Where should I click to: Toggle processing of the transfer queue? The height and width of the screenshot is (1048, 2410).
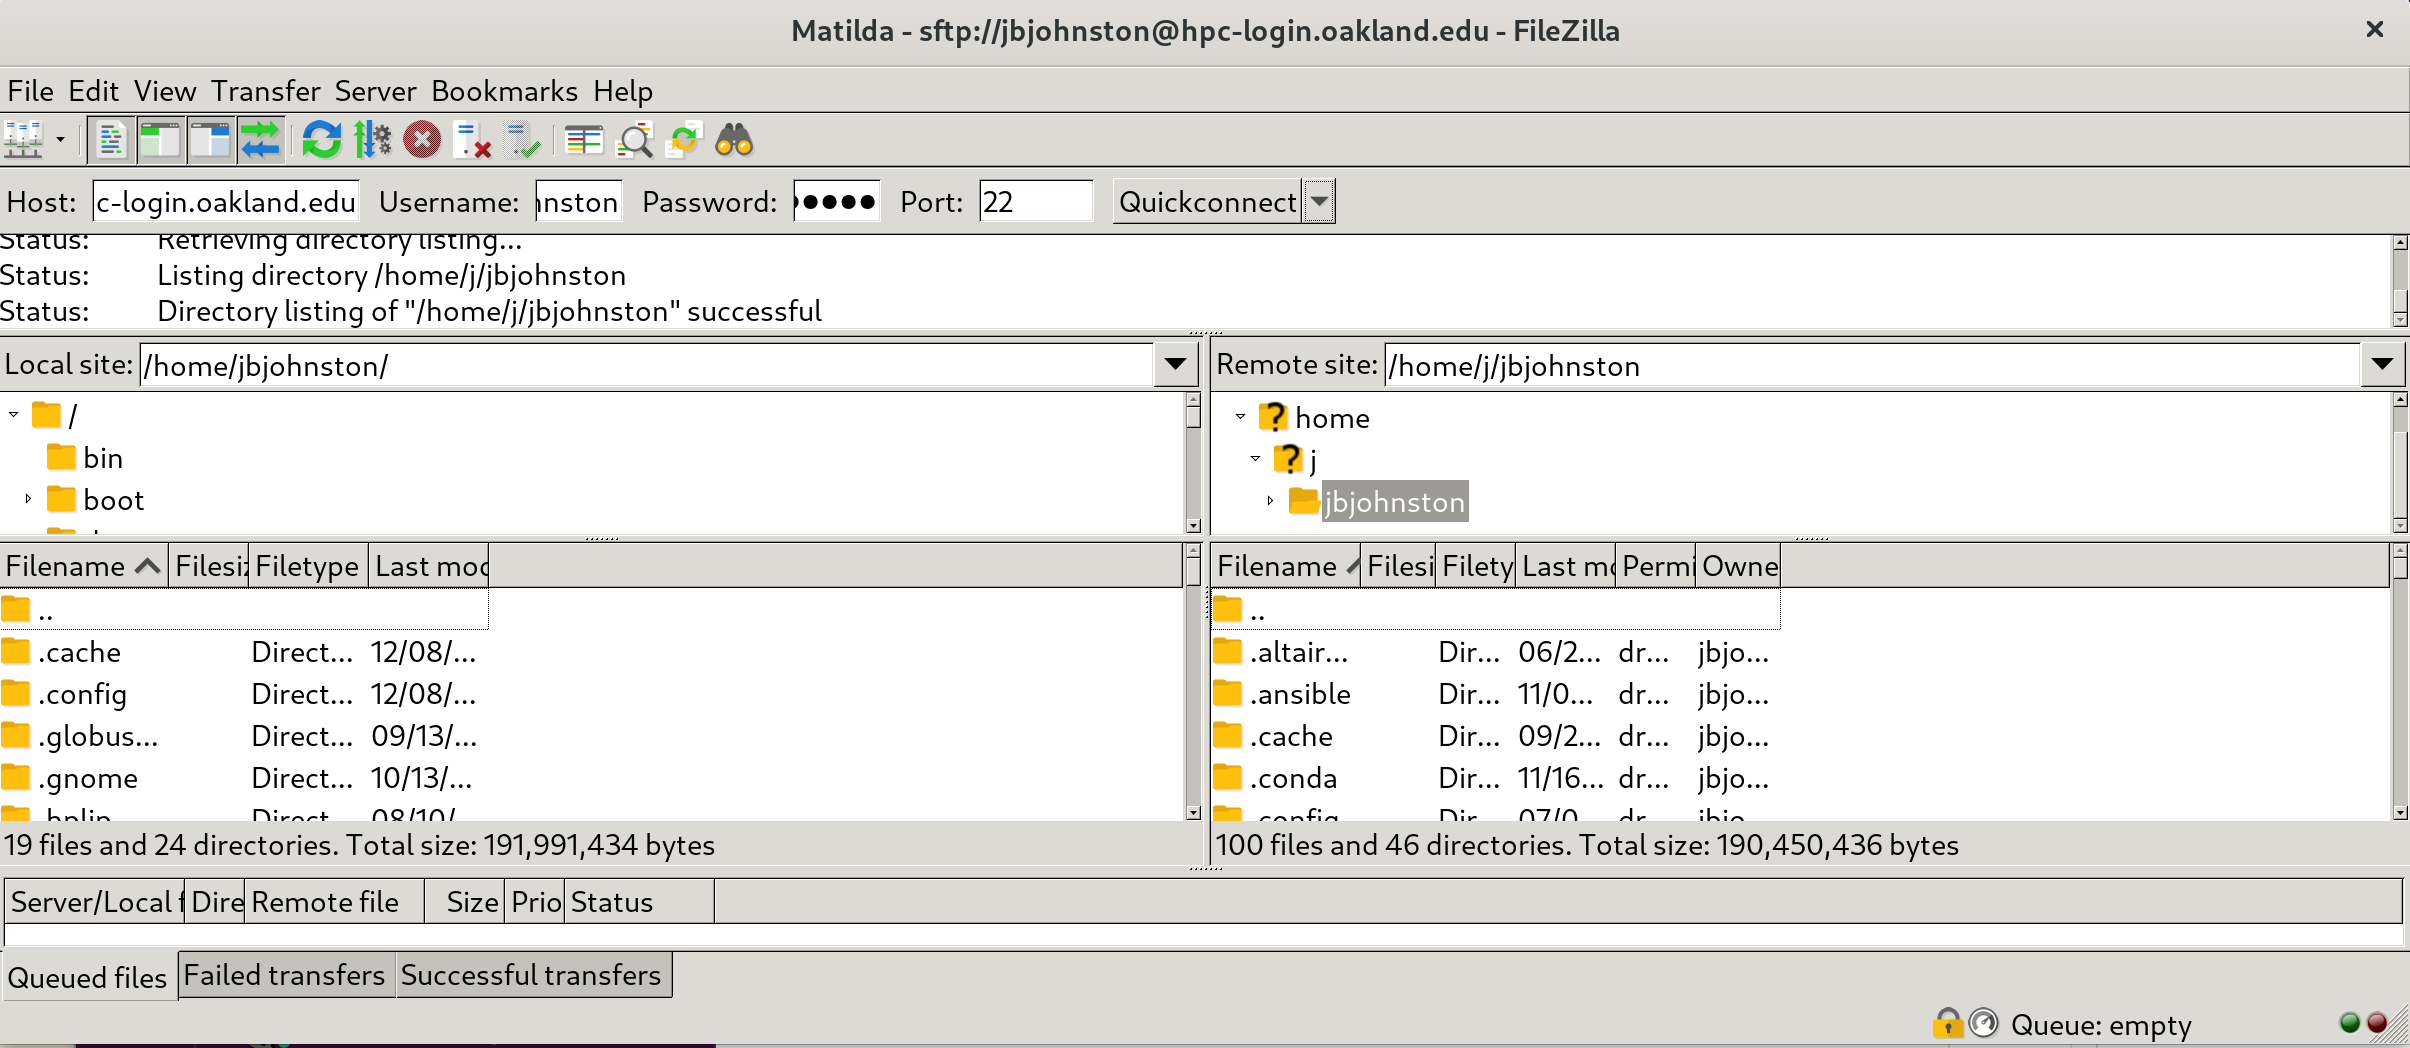372,140
